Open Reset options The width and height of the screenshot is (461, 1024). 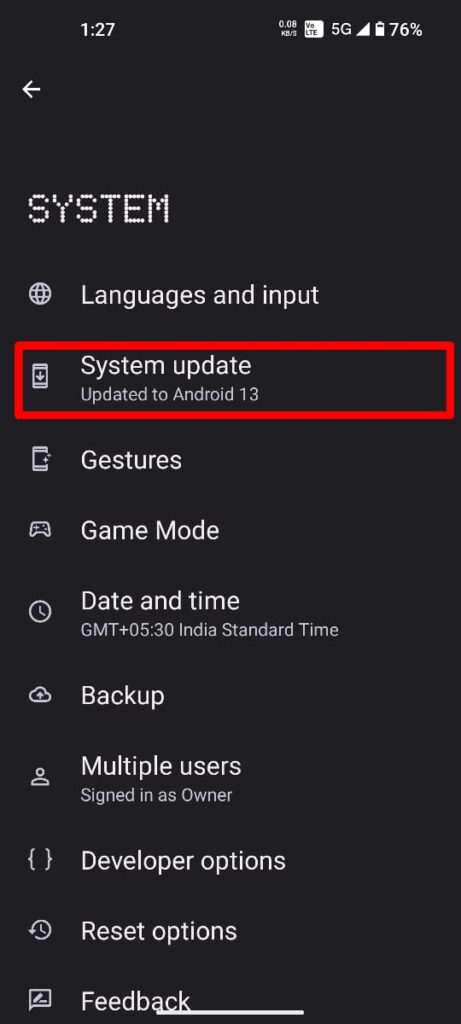[x=230, y=931]
